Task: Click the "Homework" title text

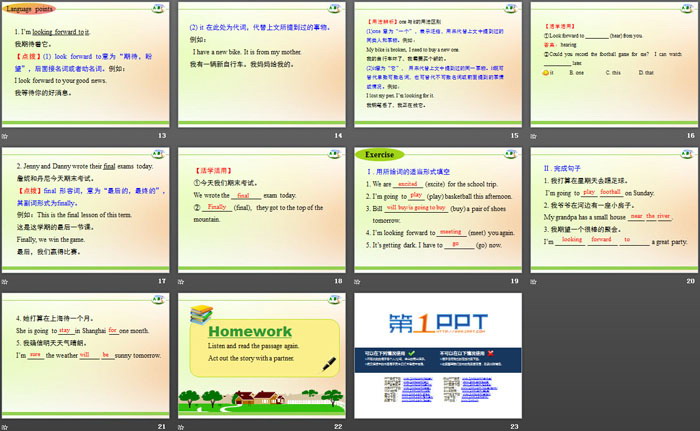Action: click(252, 331)
